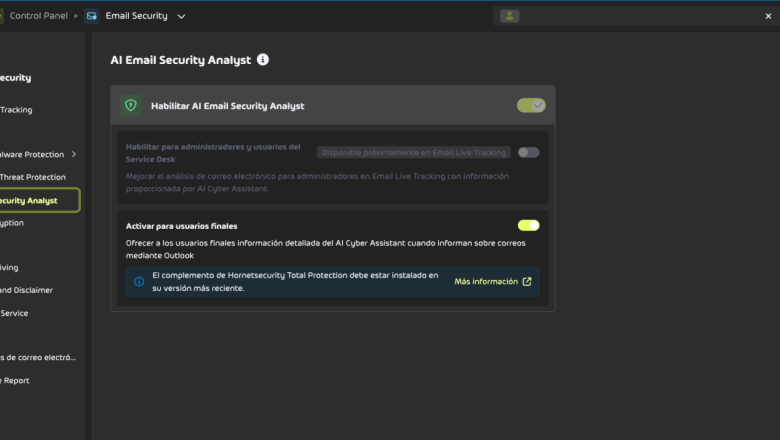Toggle Habilitar AI Email Security Analyst switch
The image size is (780, 440).
(x=531, y=105)
